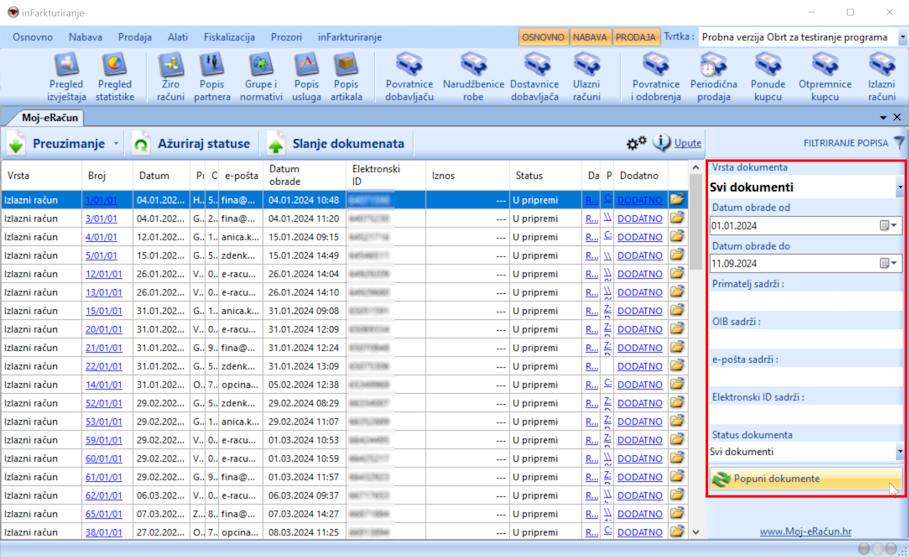Click the Preuzimanje button
The width and height of the screenshot is (909, 558).
[57, 144]
